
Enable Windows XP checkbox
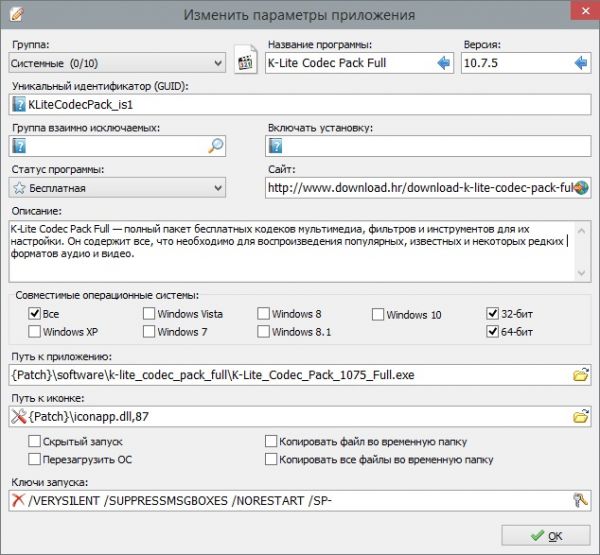[x=34, y=331]
